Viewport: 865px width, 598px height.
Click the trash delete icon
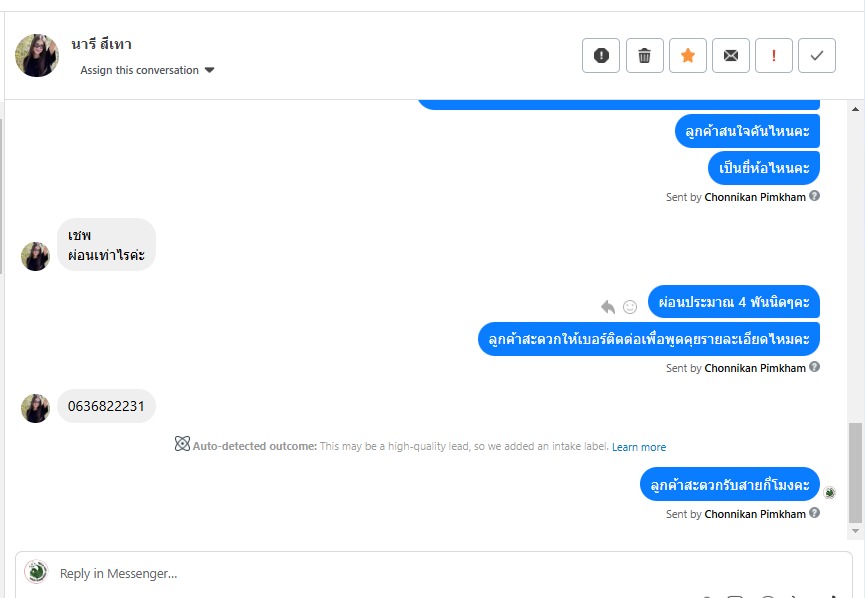point(645,56)
